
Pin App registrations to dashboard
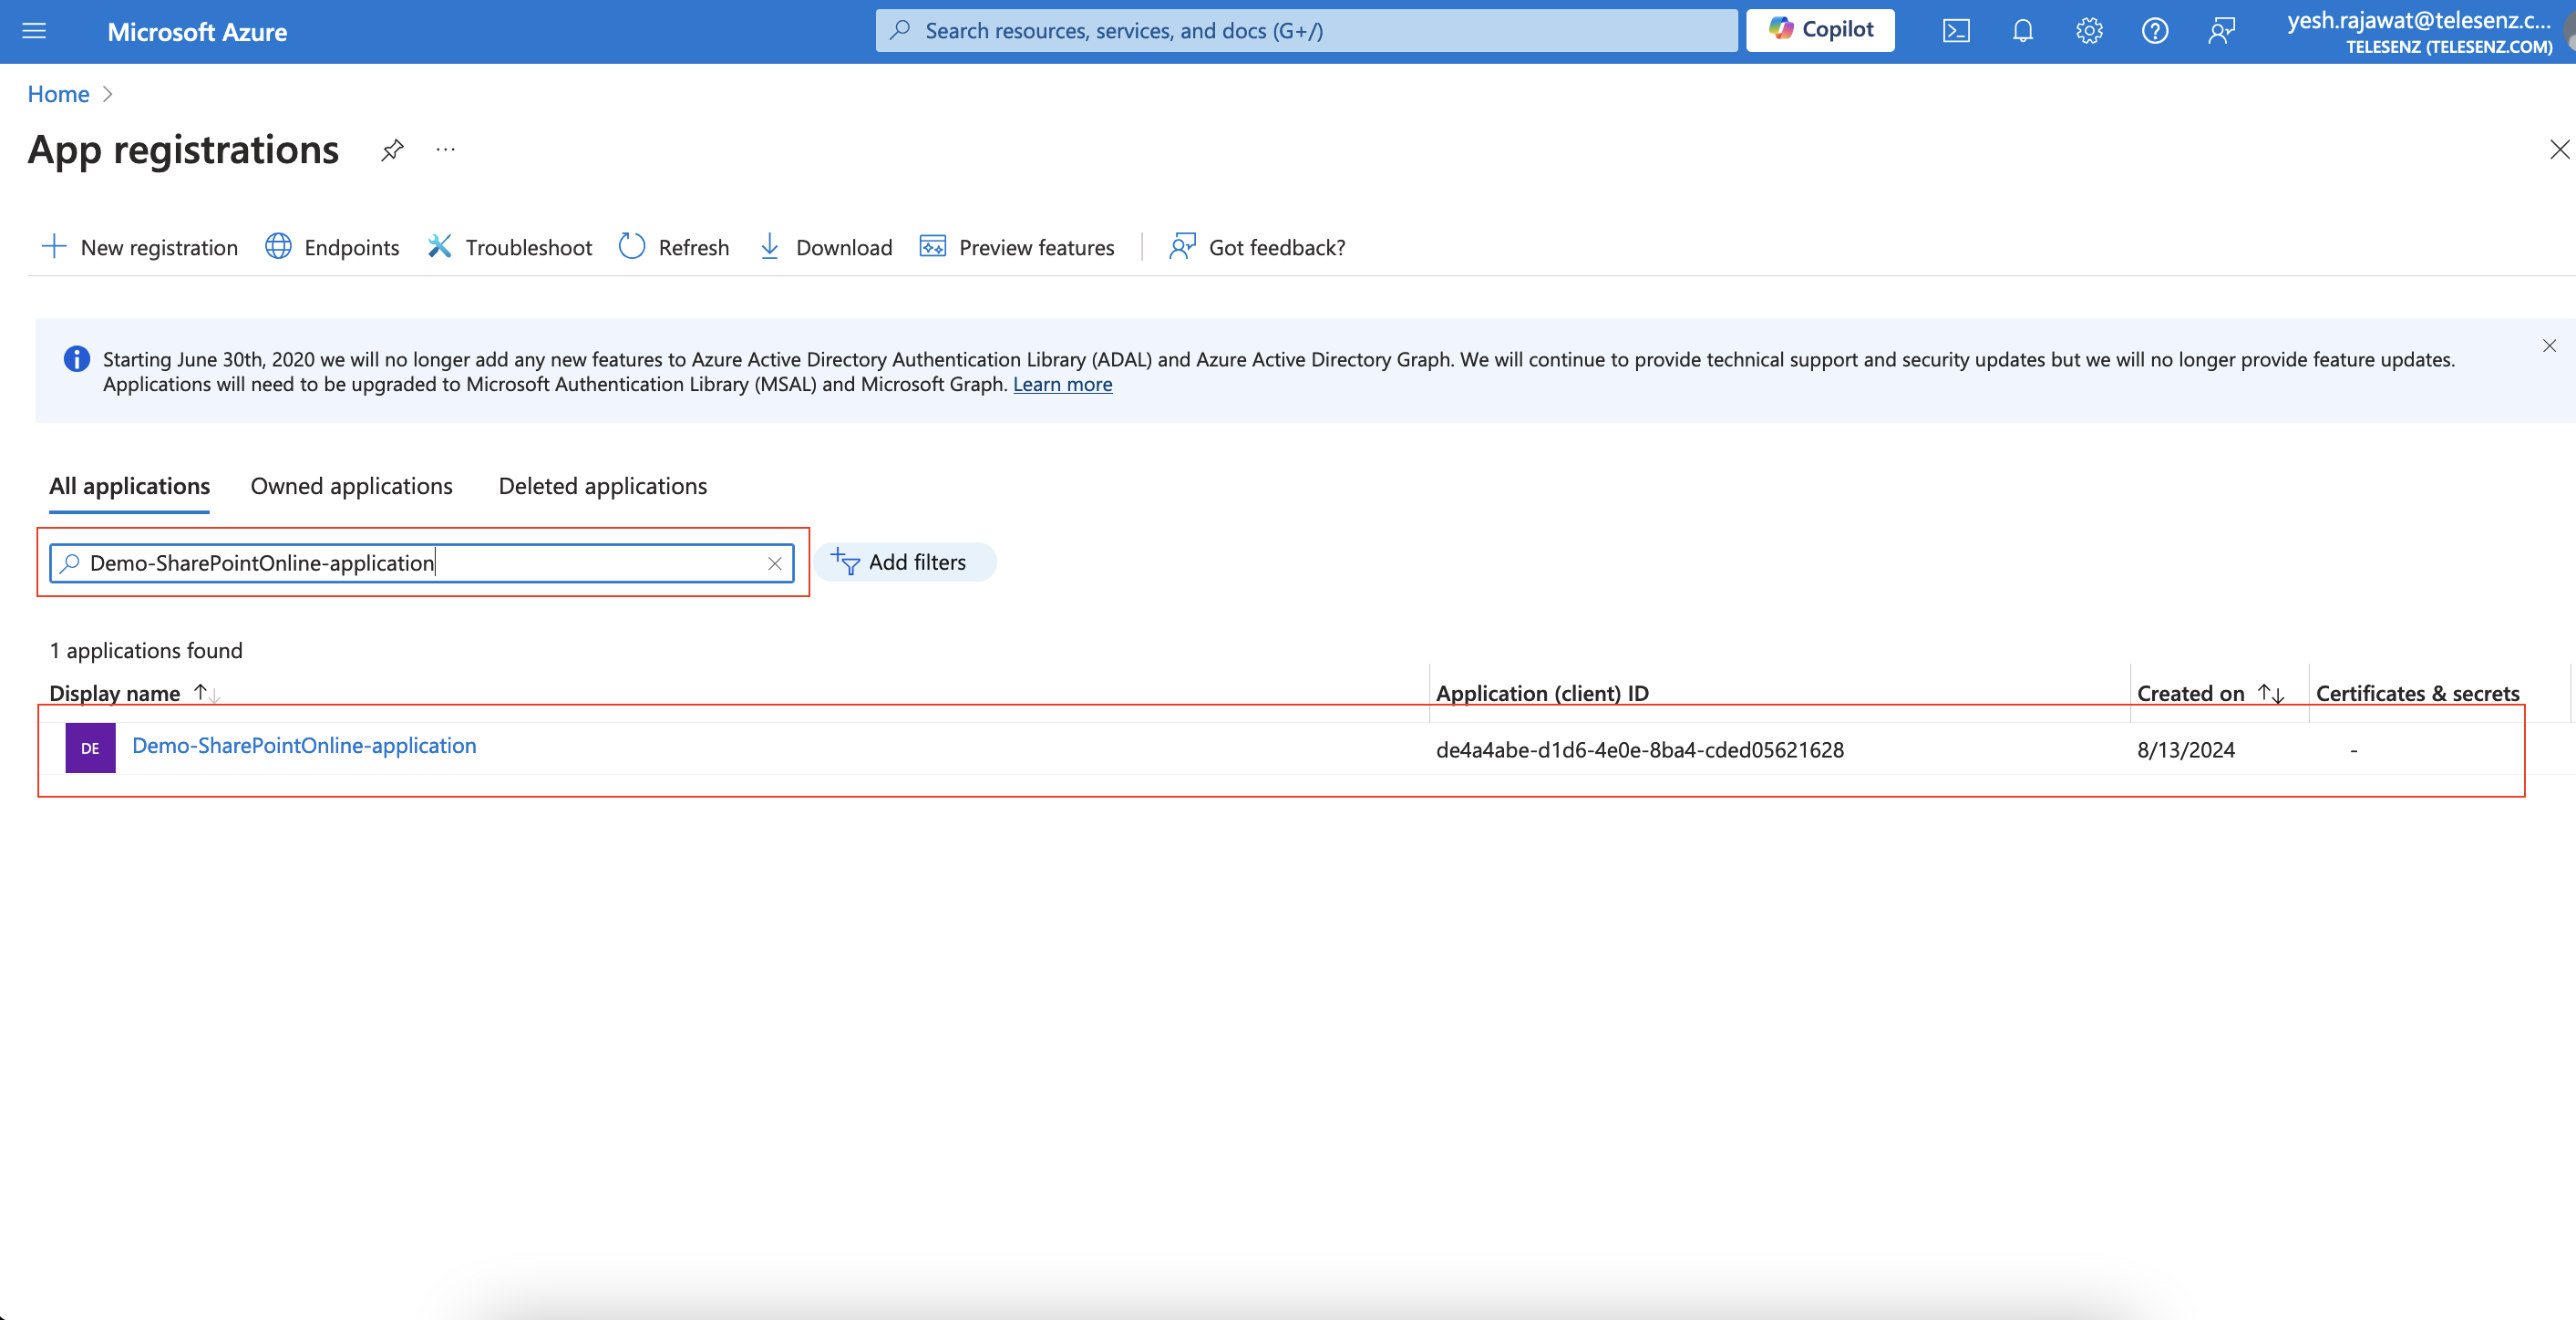click(392, 150)
